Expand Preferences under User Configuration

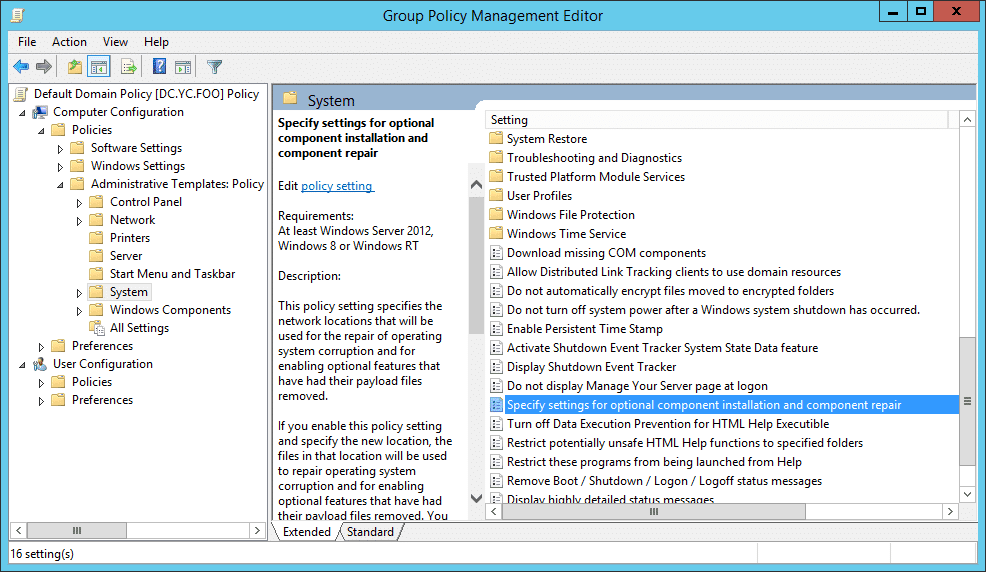tap(41, 400)
